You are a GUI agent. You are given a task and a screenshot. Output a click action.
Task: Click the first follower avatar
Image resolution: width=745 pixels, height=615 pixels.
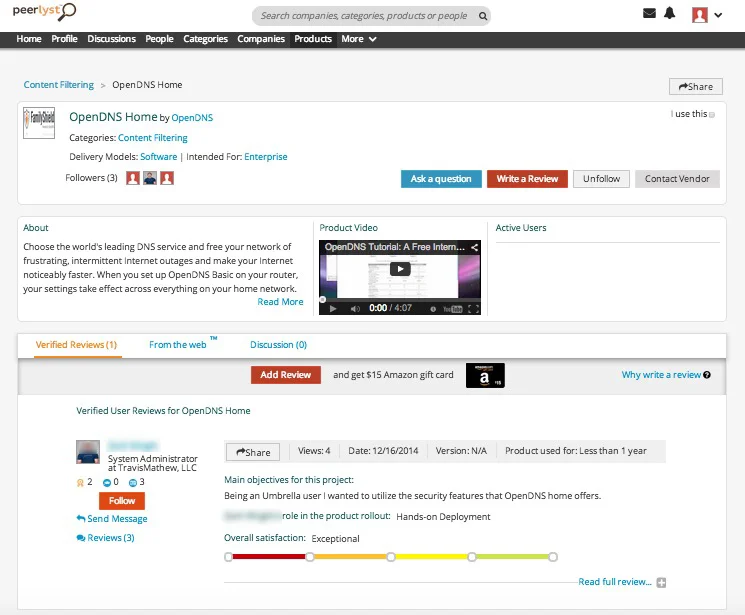tap(133, 178)
